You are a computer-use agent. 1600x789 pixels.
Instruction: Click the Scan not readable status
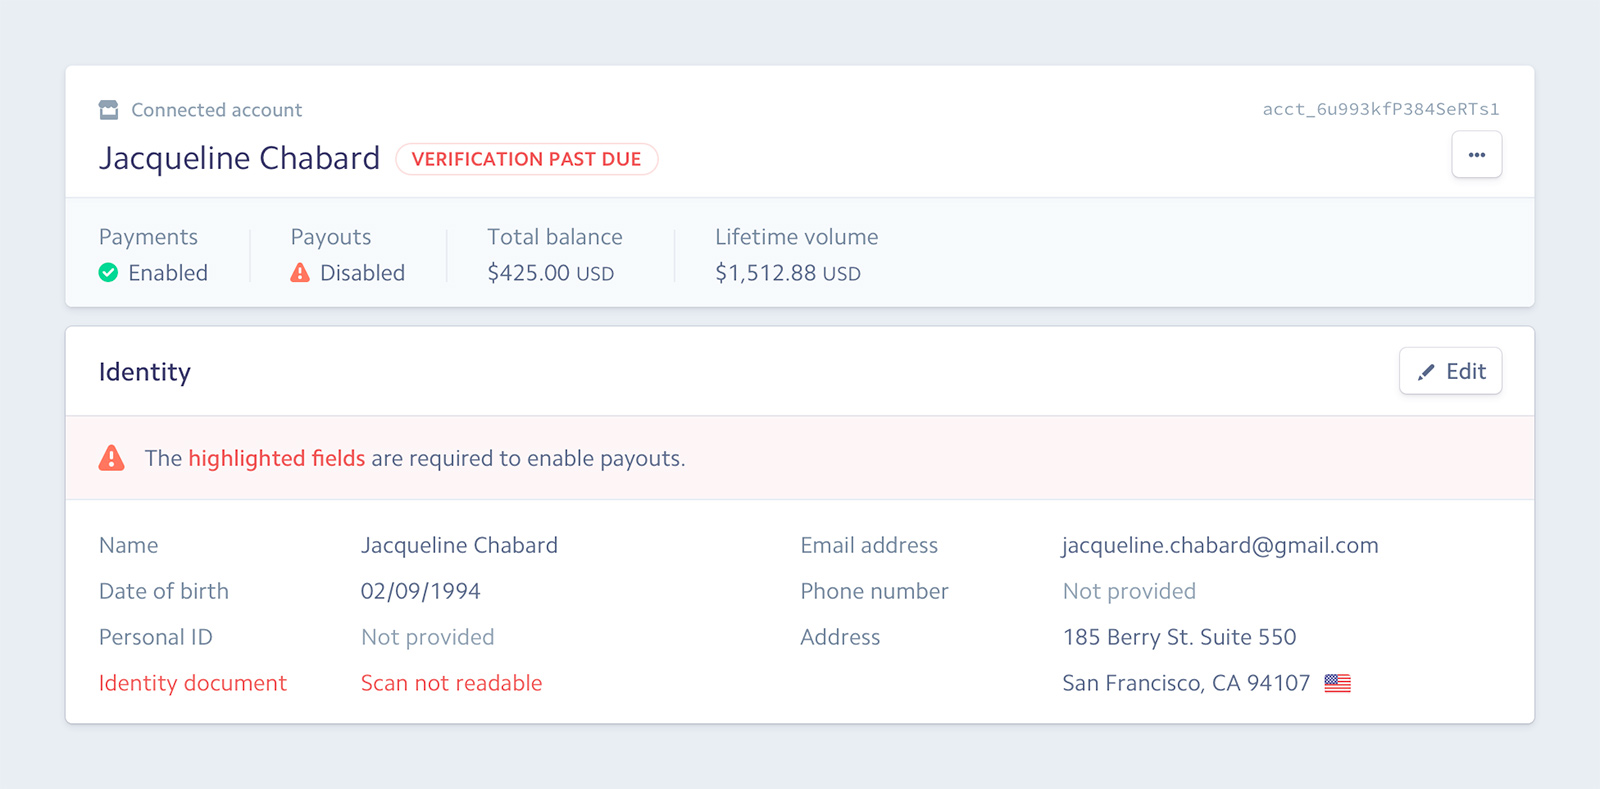coord(451,683)
